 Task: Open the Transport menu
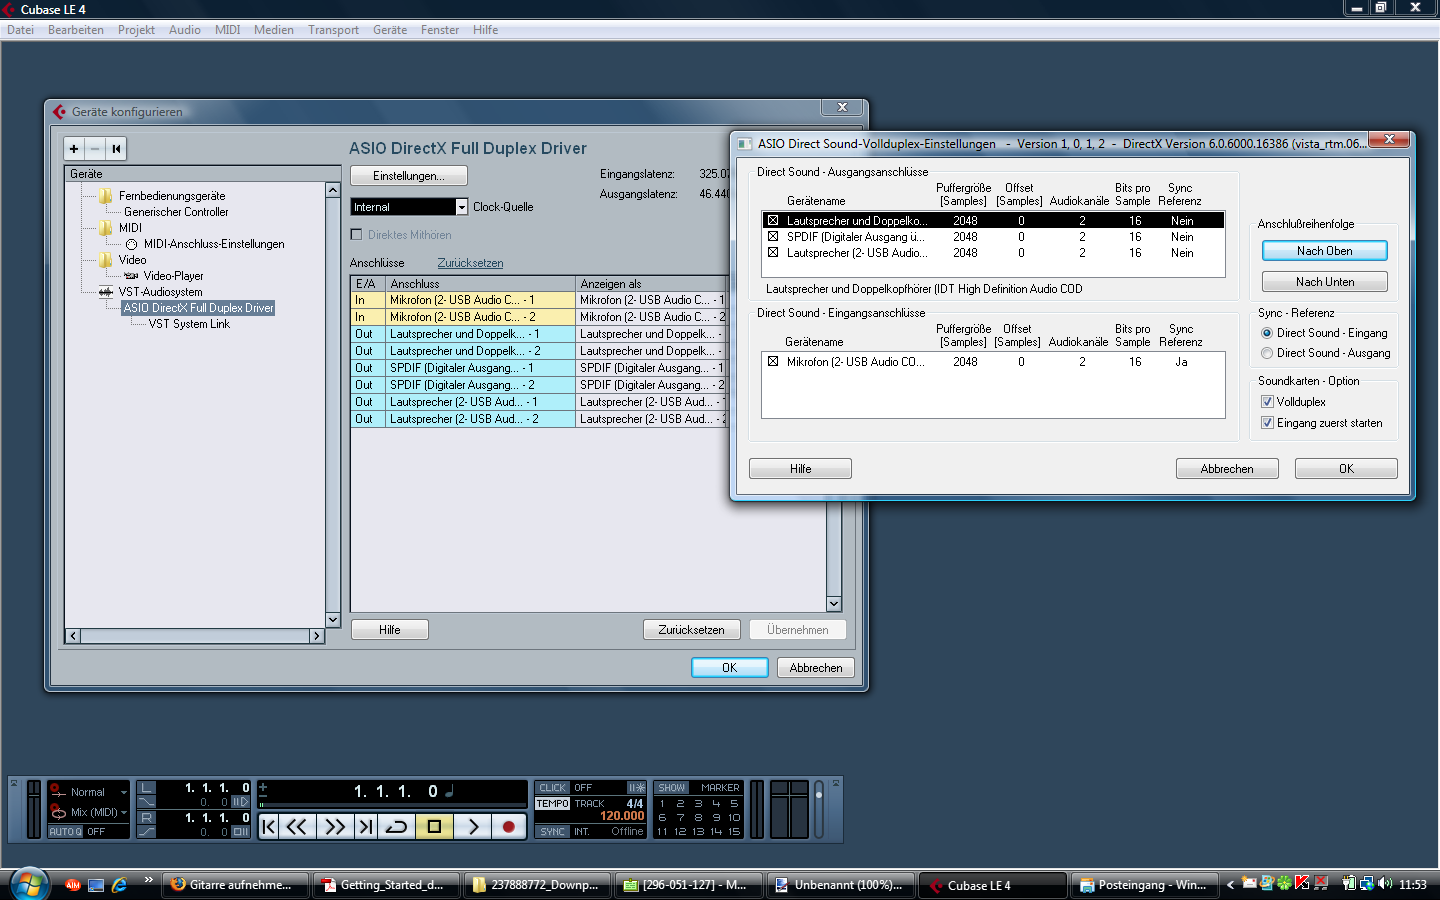333,30
